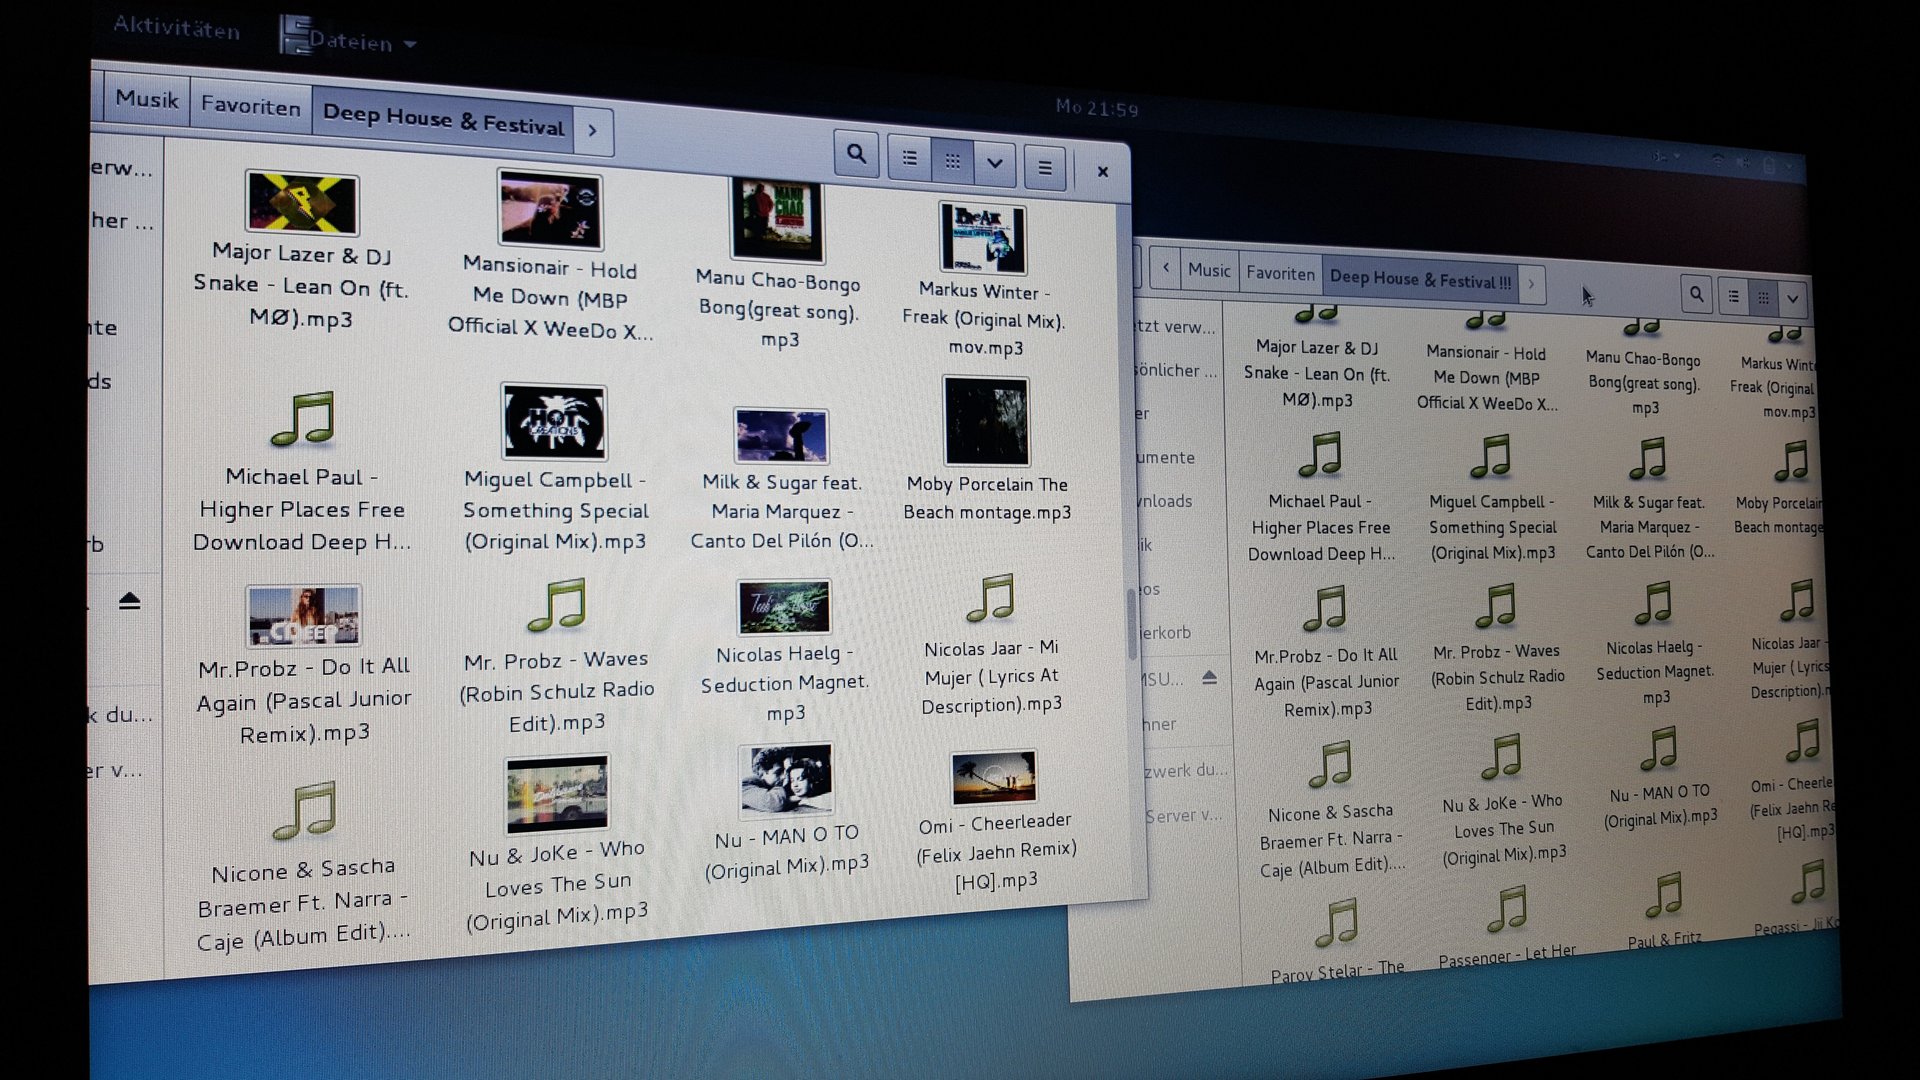The width and height of the screenshot is (1920, 1080).
Task: Open the Dateien application menu
Action: coord(349,39)
